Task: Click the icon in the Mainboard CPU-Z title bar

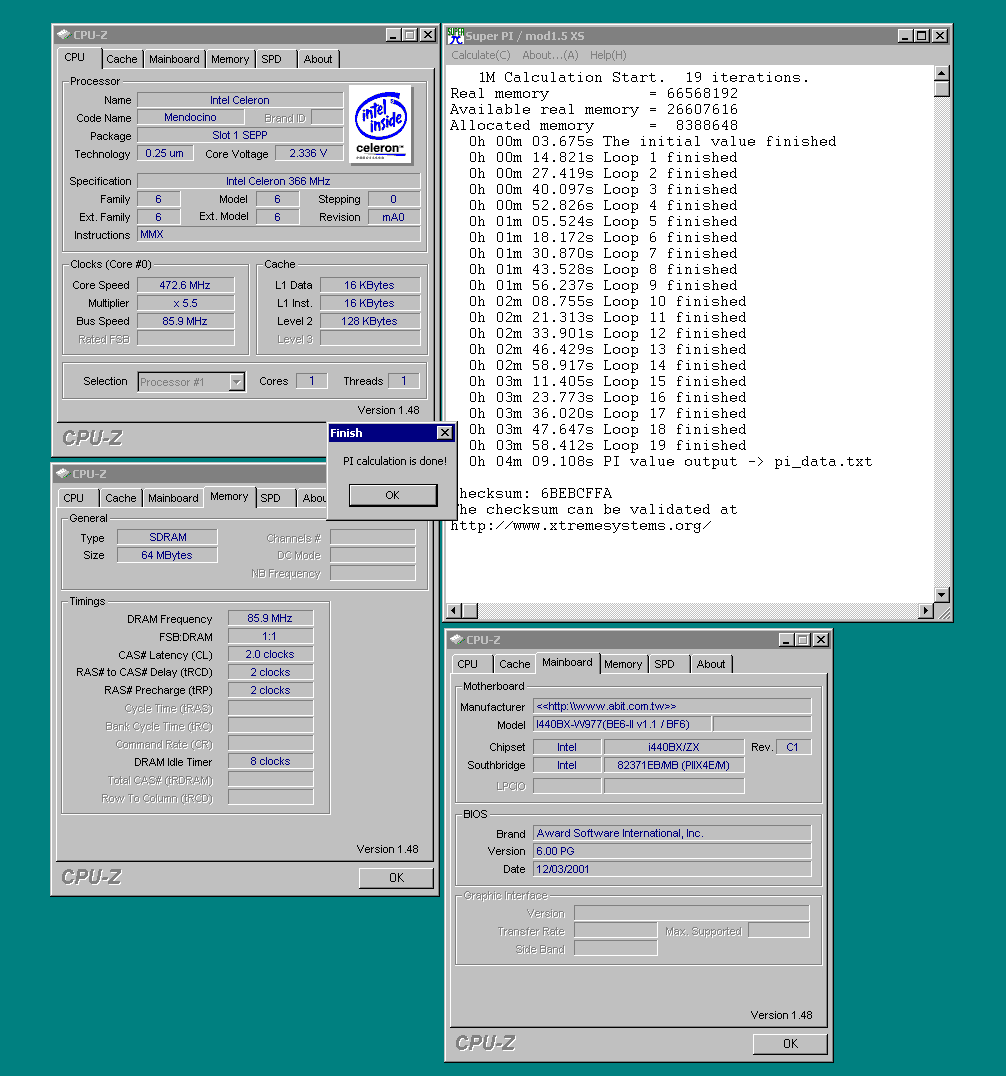Action: tap(457, 640)
